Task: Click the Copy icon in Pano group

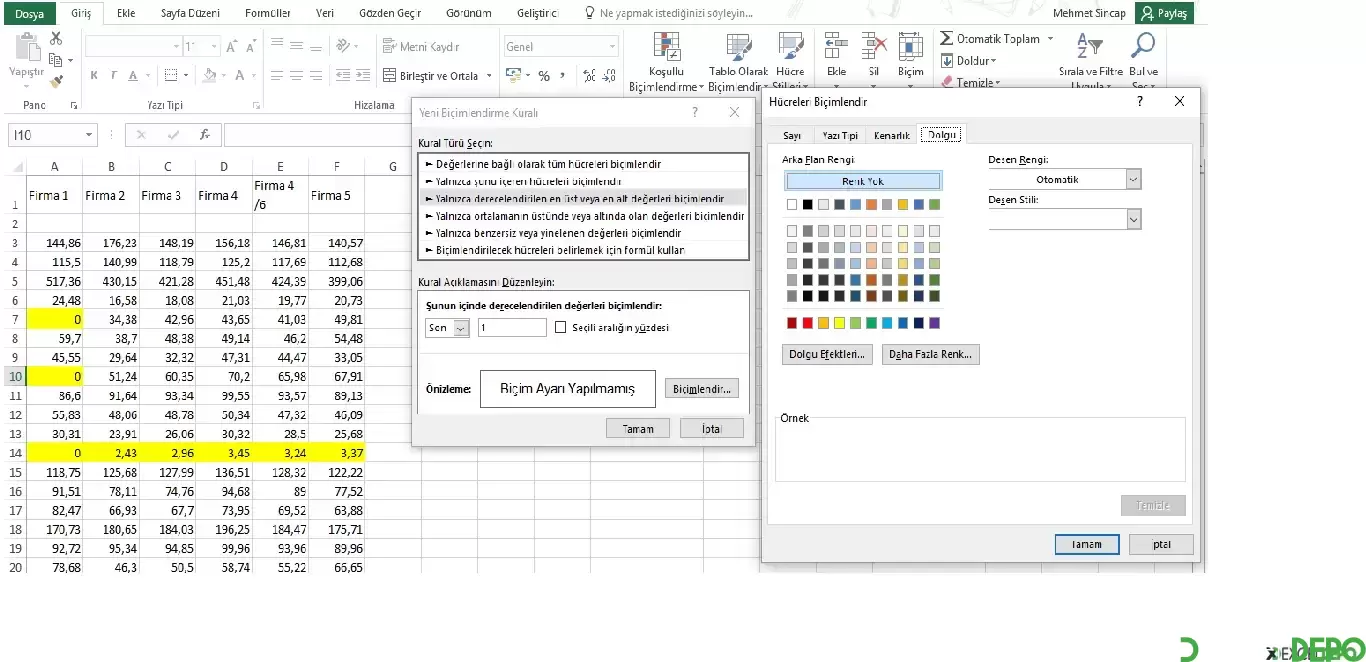Action: [x=56, y=60]
